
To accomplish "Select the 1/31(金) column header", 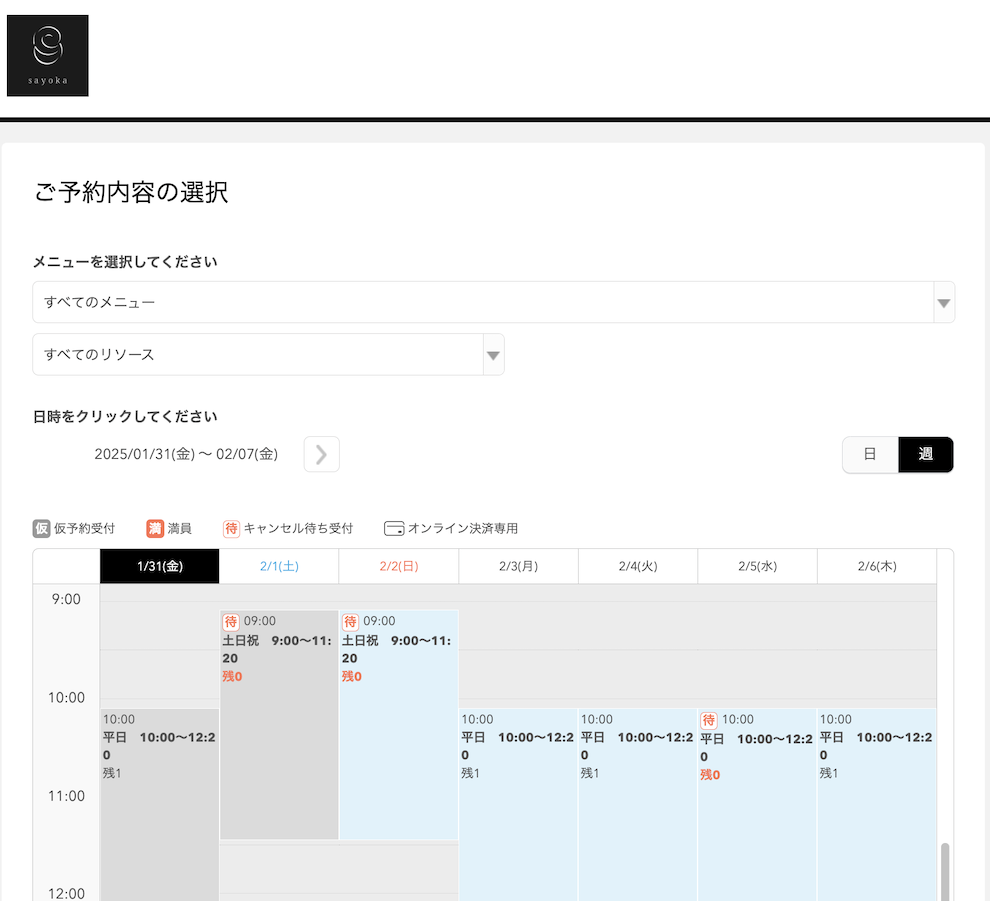I will (x=159, y=566).
